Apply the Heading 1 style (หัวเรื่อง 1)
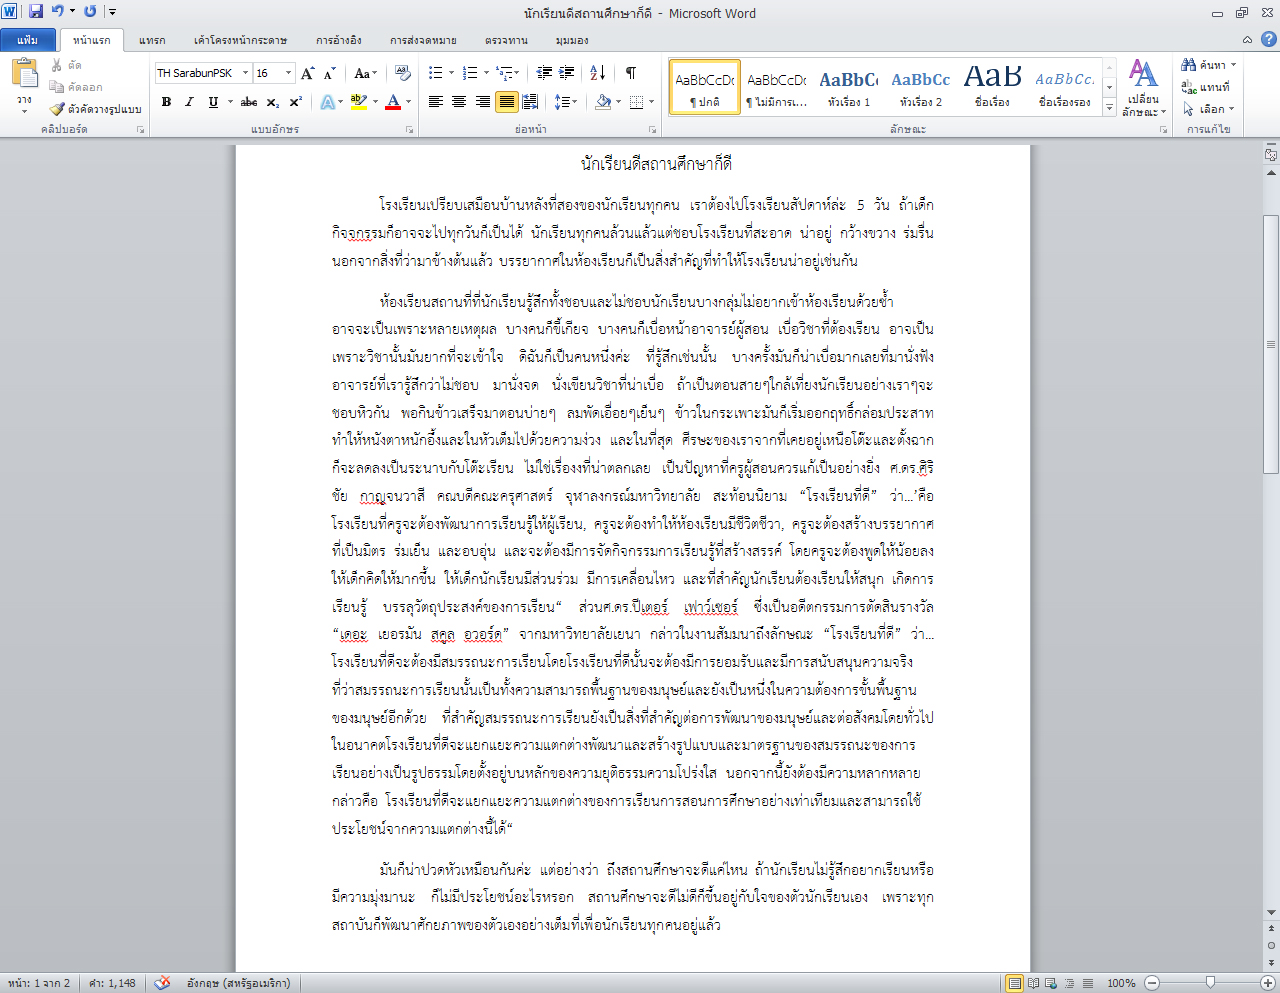 click(849, 87)
